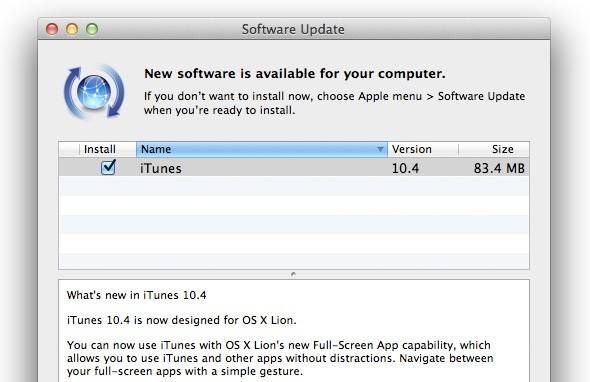The width and height of the screenshot is (590, 382).
Task: Sort updates by the Name column
Action: (x=262, y=149)
